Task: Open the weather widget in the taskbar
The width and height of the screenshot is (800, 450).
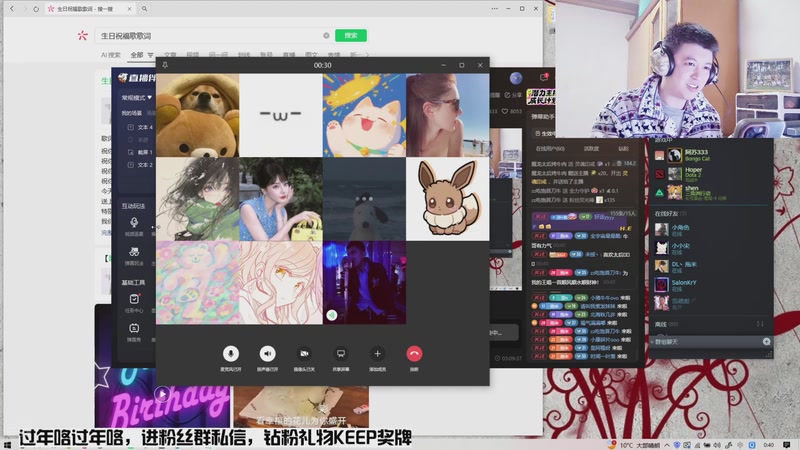Action: pyautogui.click(x=635, y=445)
